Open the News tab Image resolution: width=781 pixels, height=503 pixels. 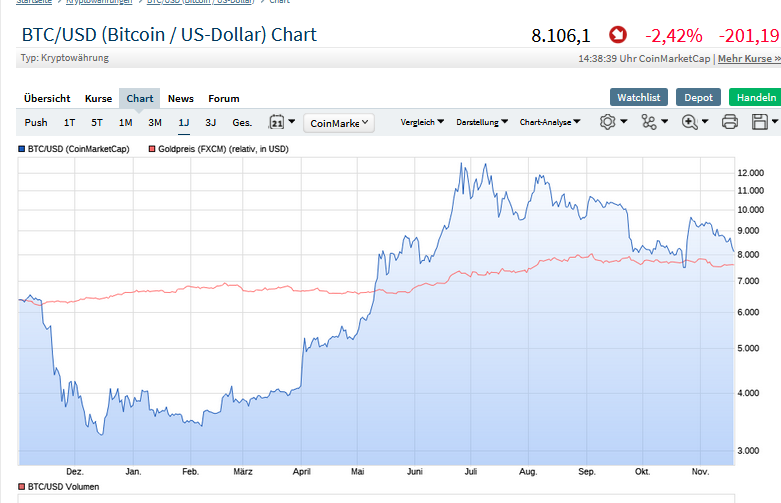(181, 98)
